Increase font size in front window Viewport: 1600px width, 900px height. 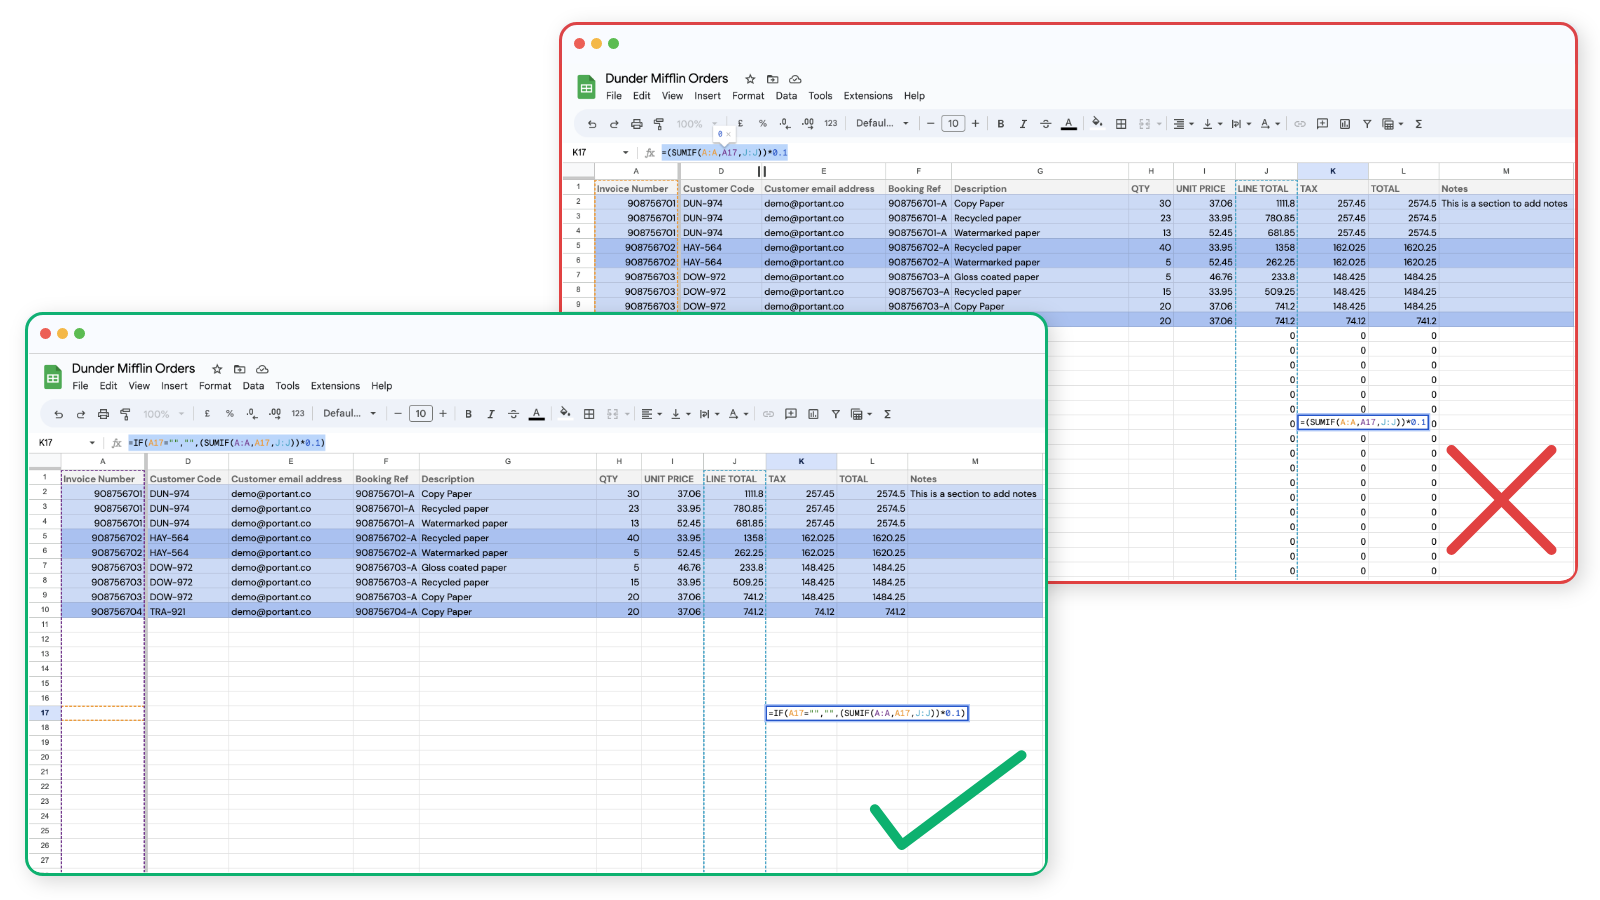click(443, 414)
